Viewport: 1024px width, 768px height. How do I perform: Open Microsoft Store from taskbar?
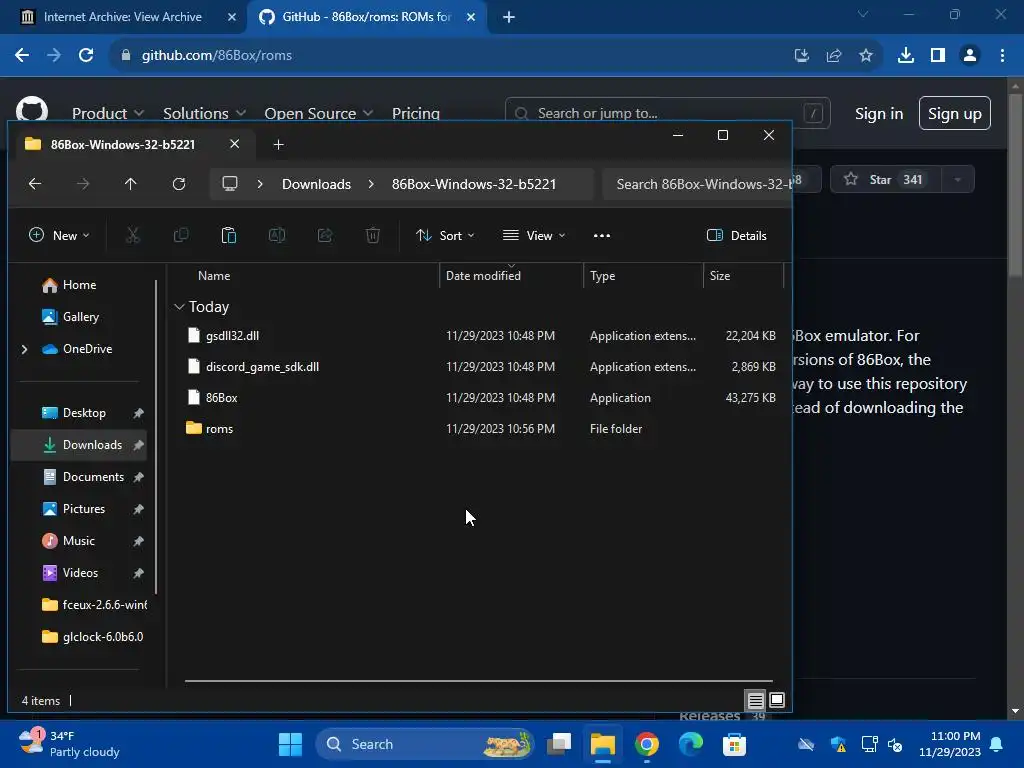click(734, 744)
